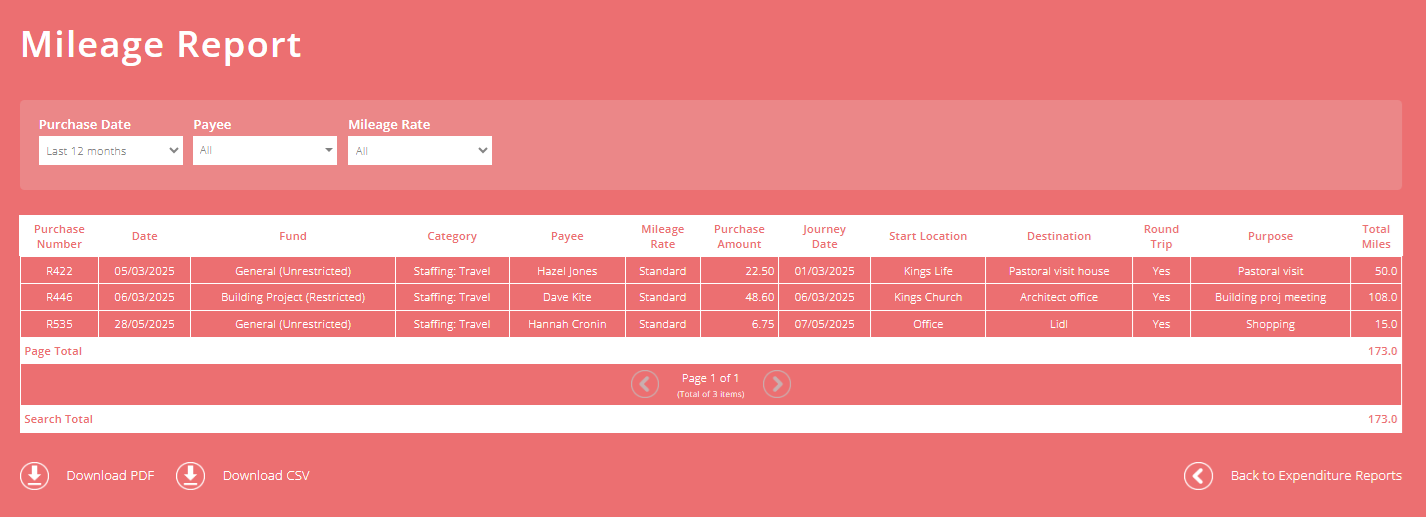Click total miles 15.0
Viewport: 1426px width, 517px height.
1385,325
